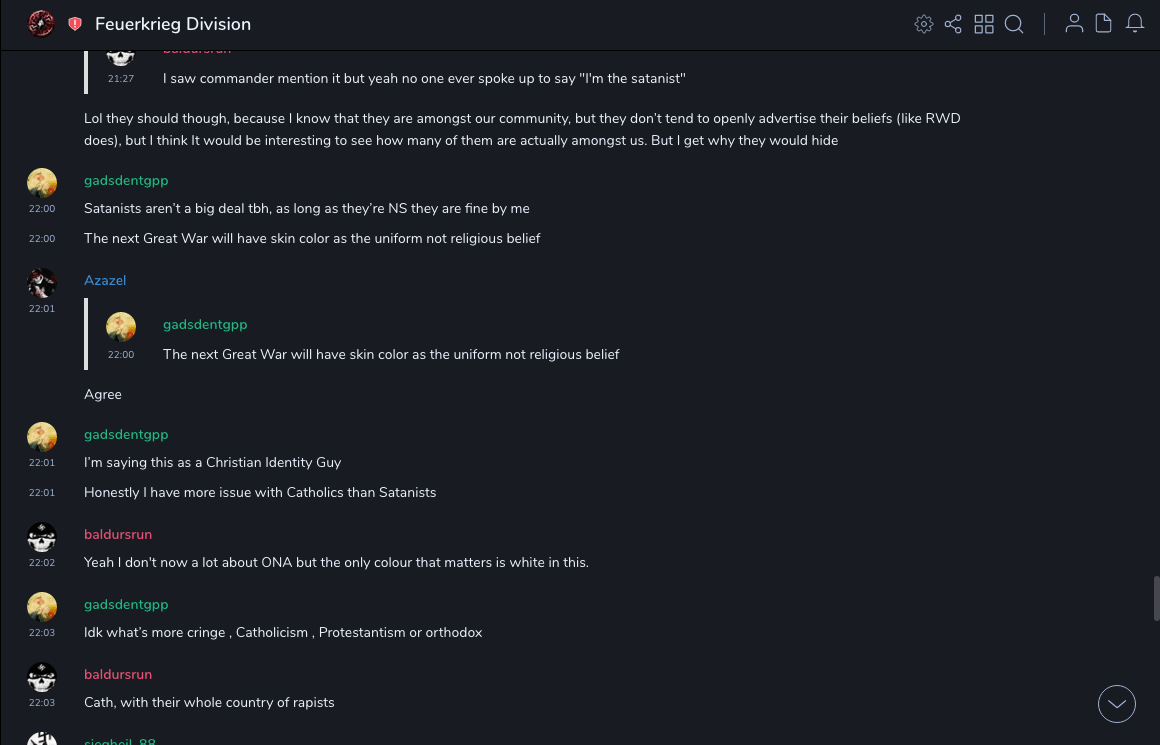Viewport: 1160px width, 745px height.
Task: Click the document file icon in header
Action: [x=1104, y=24]
